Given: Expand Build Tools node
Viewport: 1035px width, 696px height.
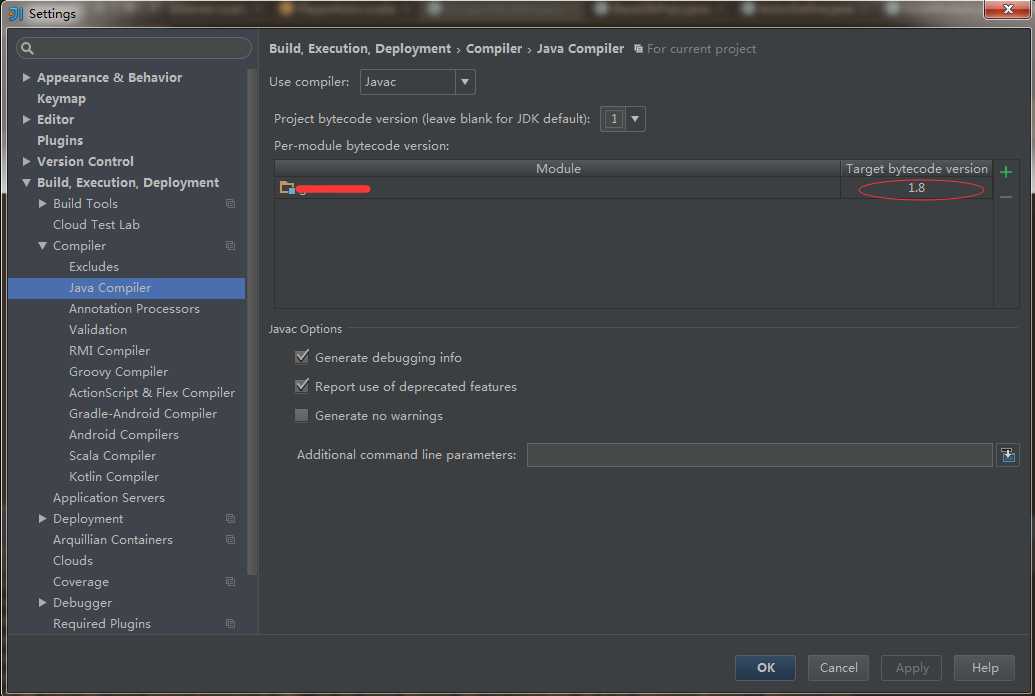Looking at the screenshot, I should (42, 203).
